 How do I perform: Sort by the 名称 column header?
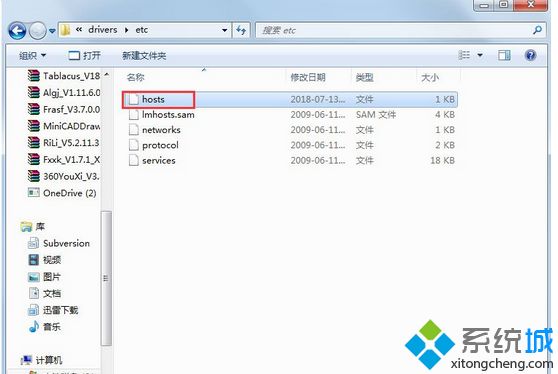136,77
